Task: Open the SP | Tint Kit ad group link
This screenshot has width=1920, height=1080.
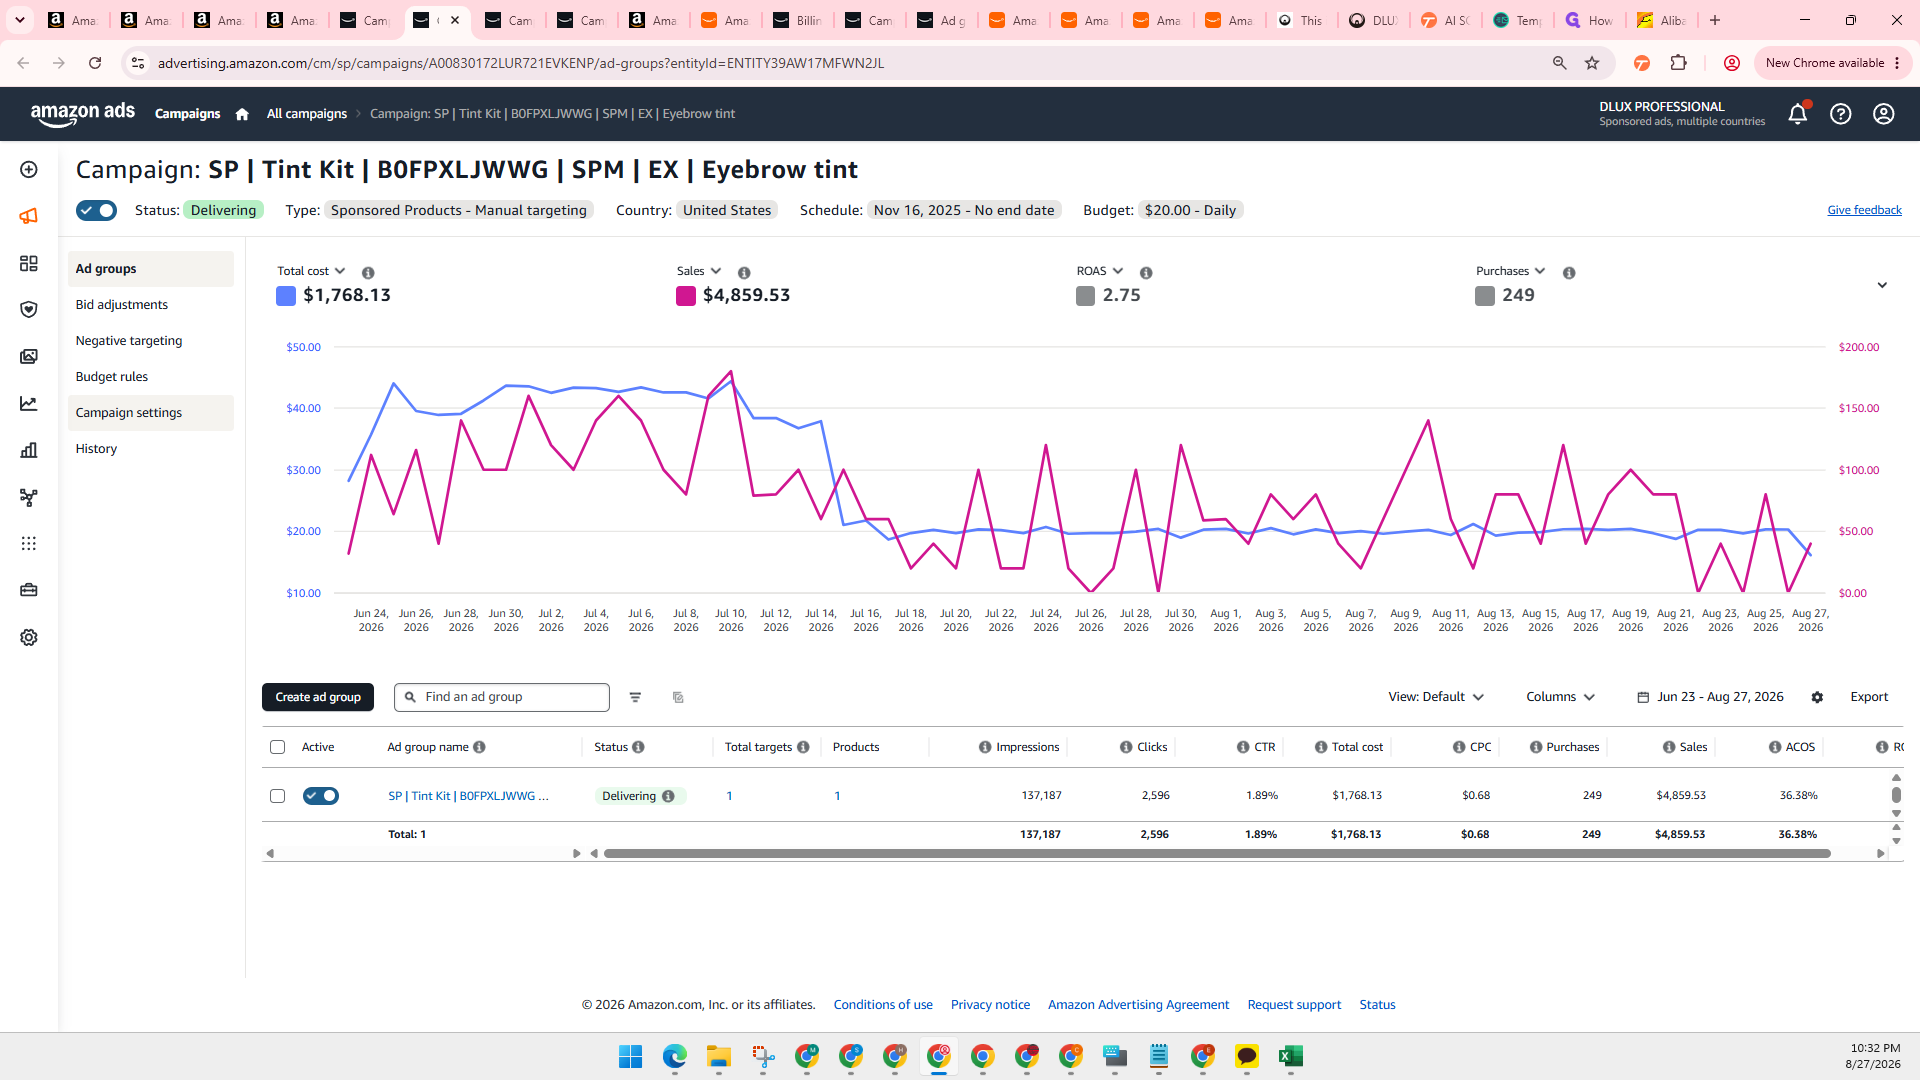Action: [x=468, y=796]
